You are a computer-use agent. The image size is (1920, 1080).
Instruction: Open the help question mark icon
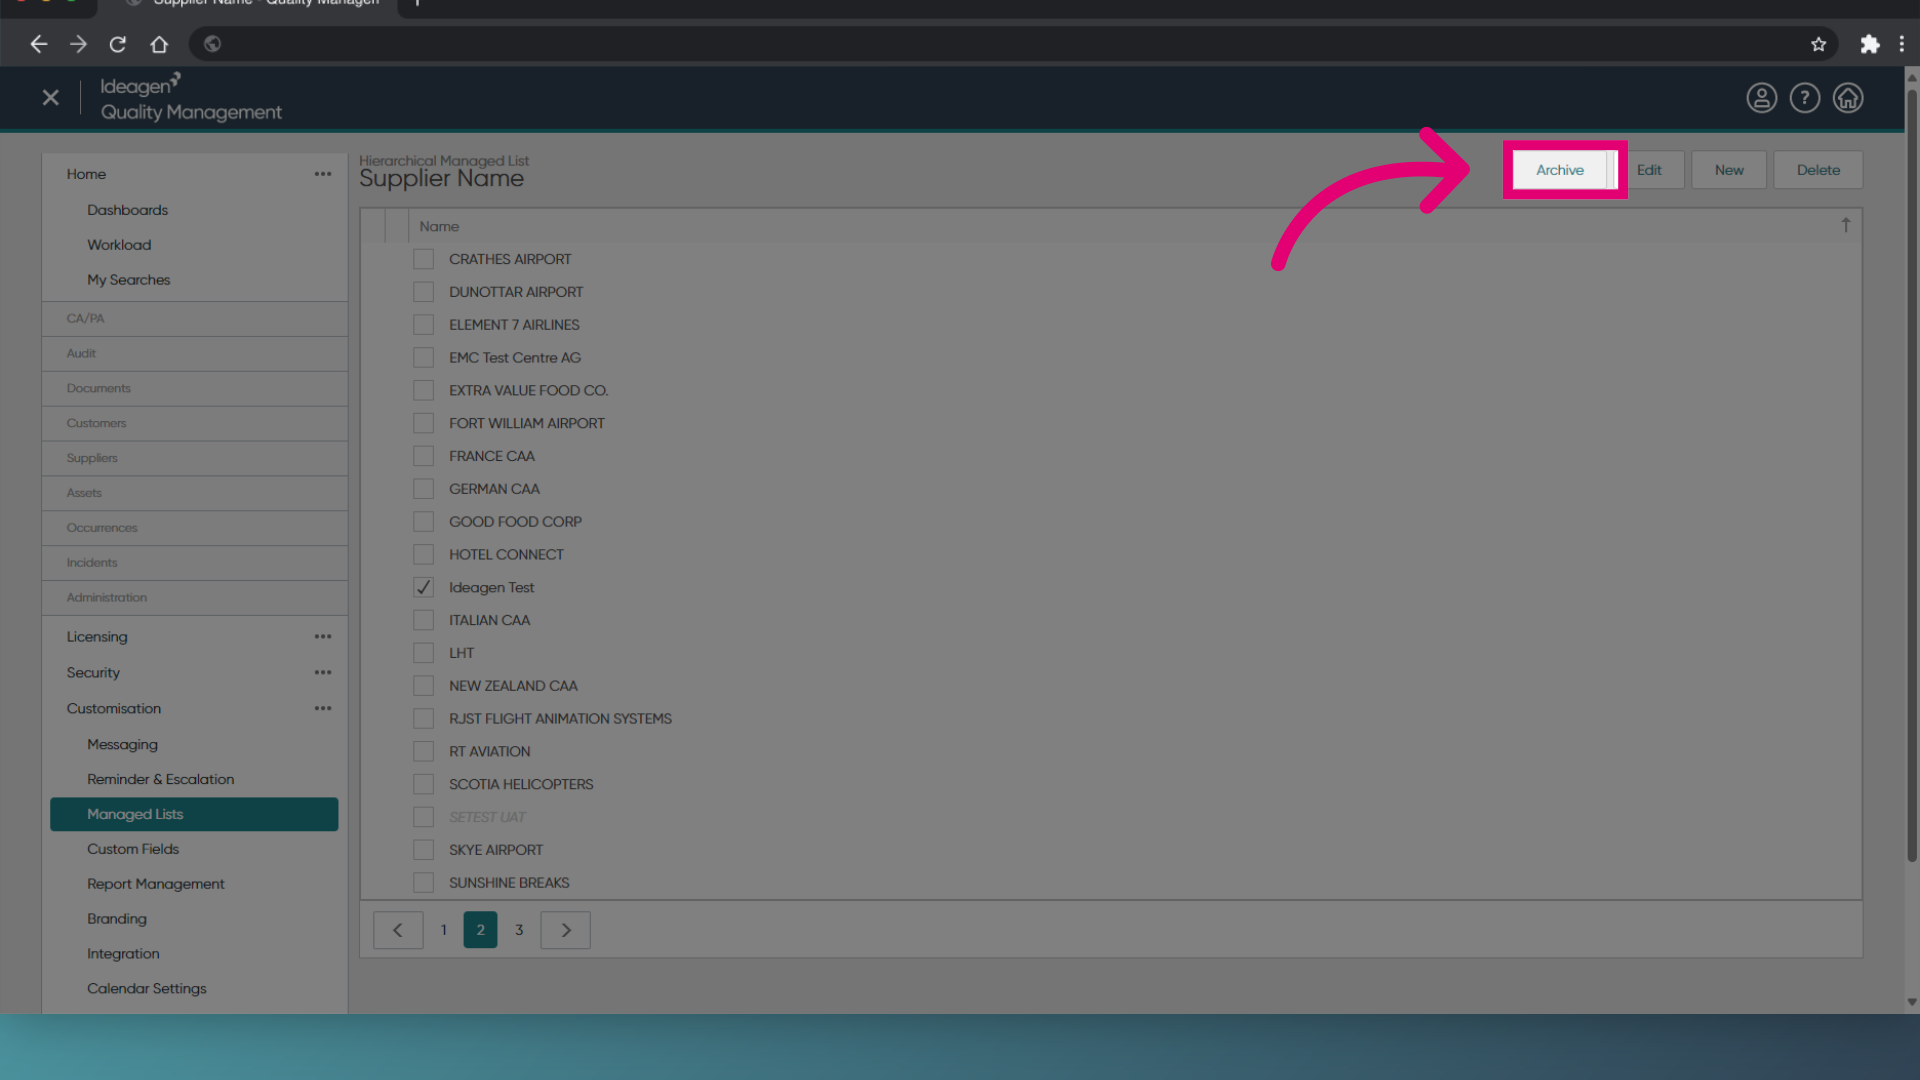pyautogui.click(x=1804, y=98)
